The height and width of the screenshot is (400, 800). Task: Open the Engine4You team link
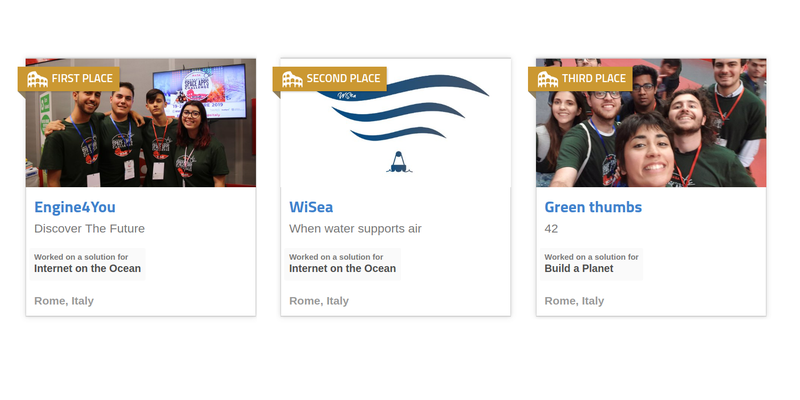[x=74, y=207]
